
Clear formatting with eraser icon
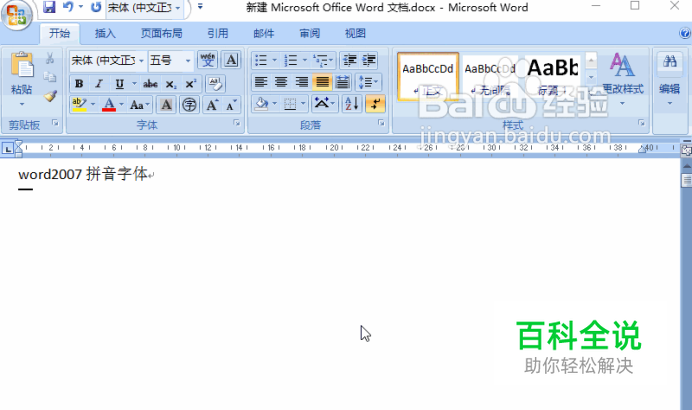tap(215, 83)
